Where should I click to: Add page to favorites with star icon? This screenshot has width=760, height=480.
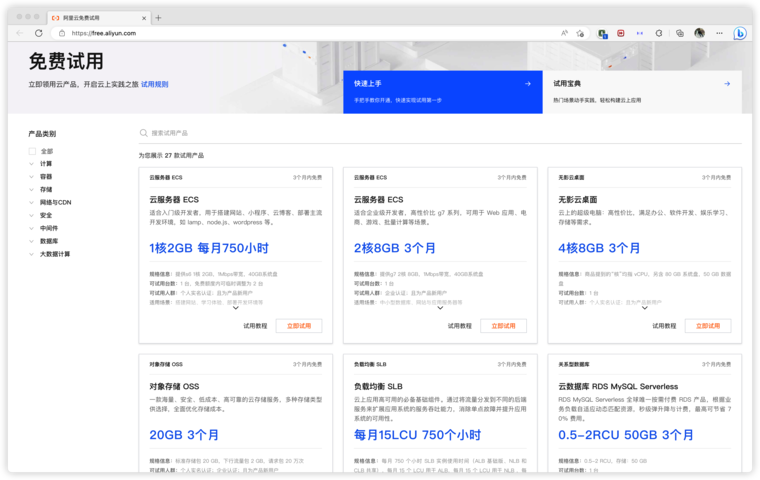click(580, 33)
